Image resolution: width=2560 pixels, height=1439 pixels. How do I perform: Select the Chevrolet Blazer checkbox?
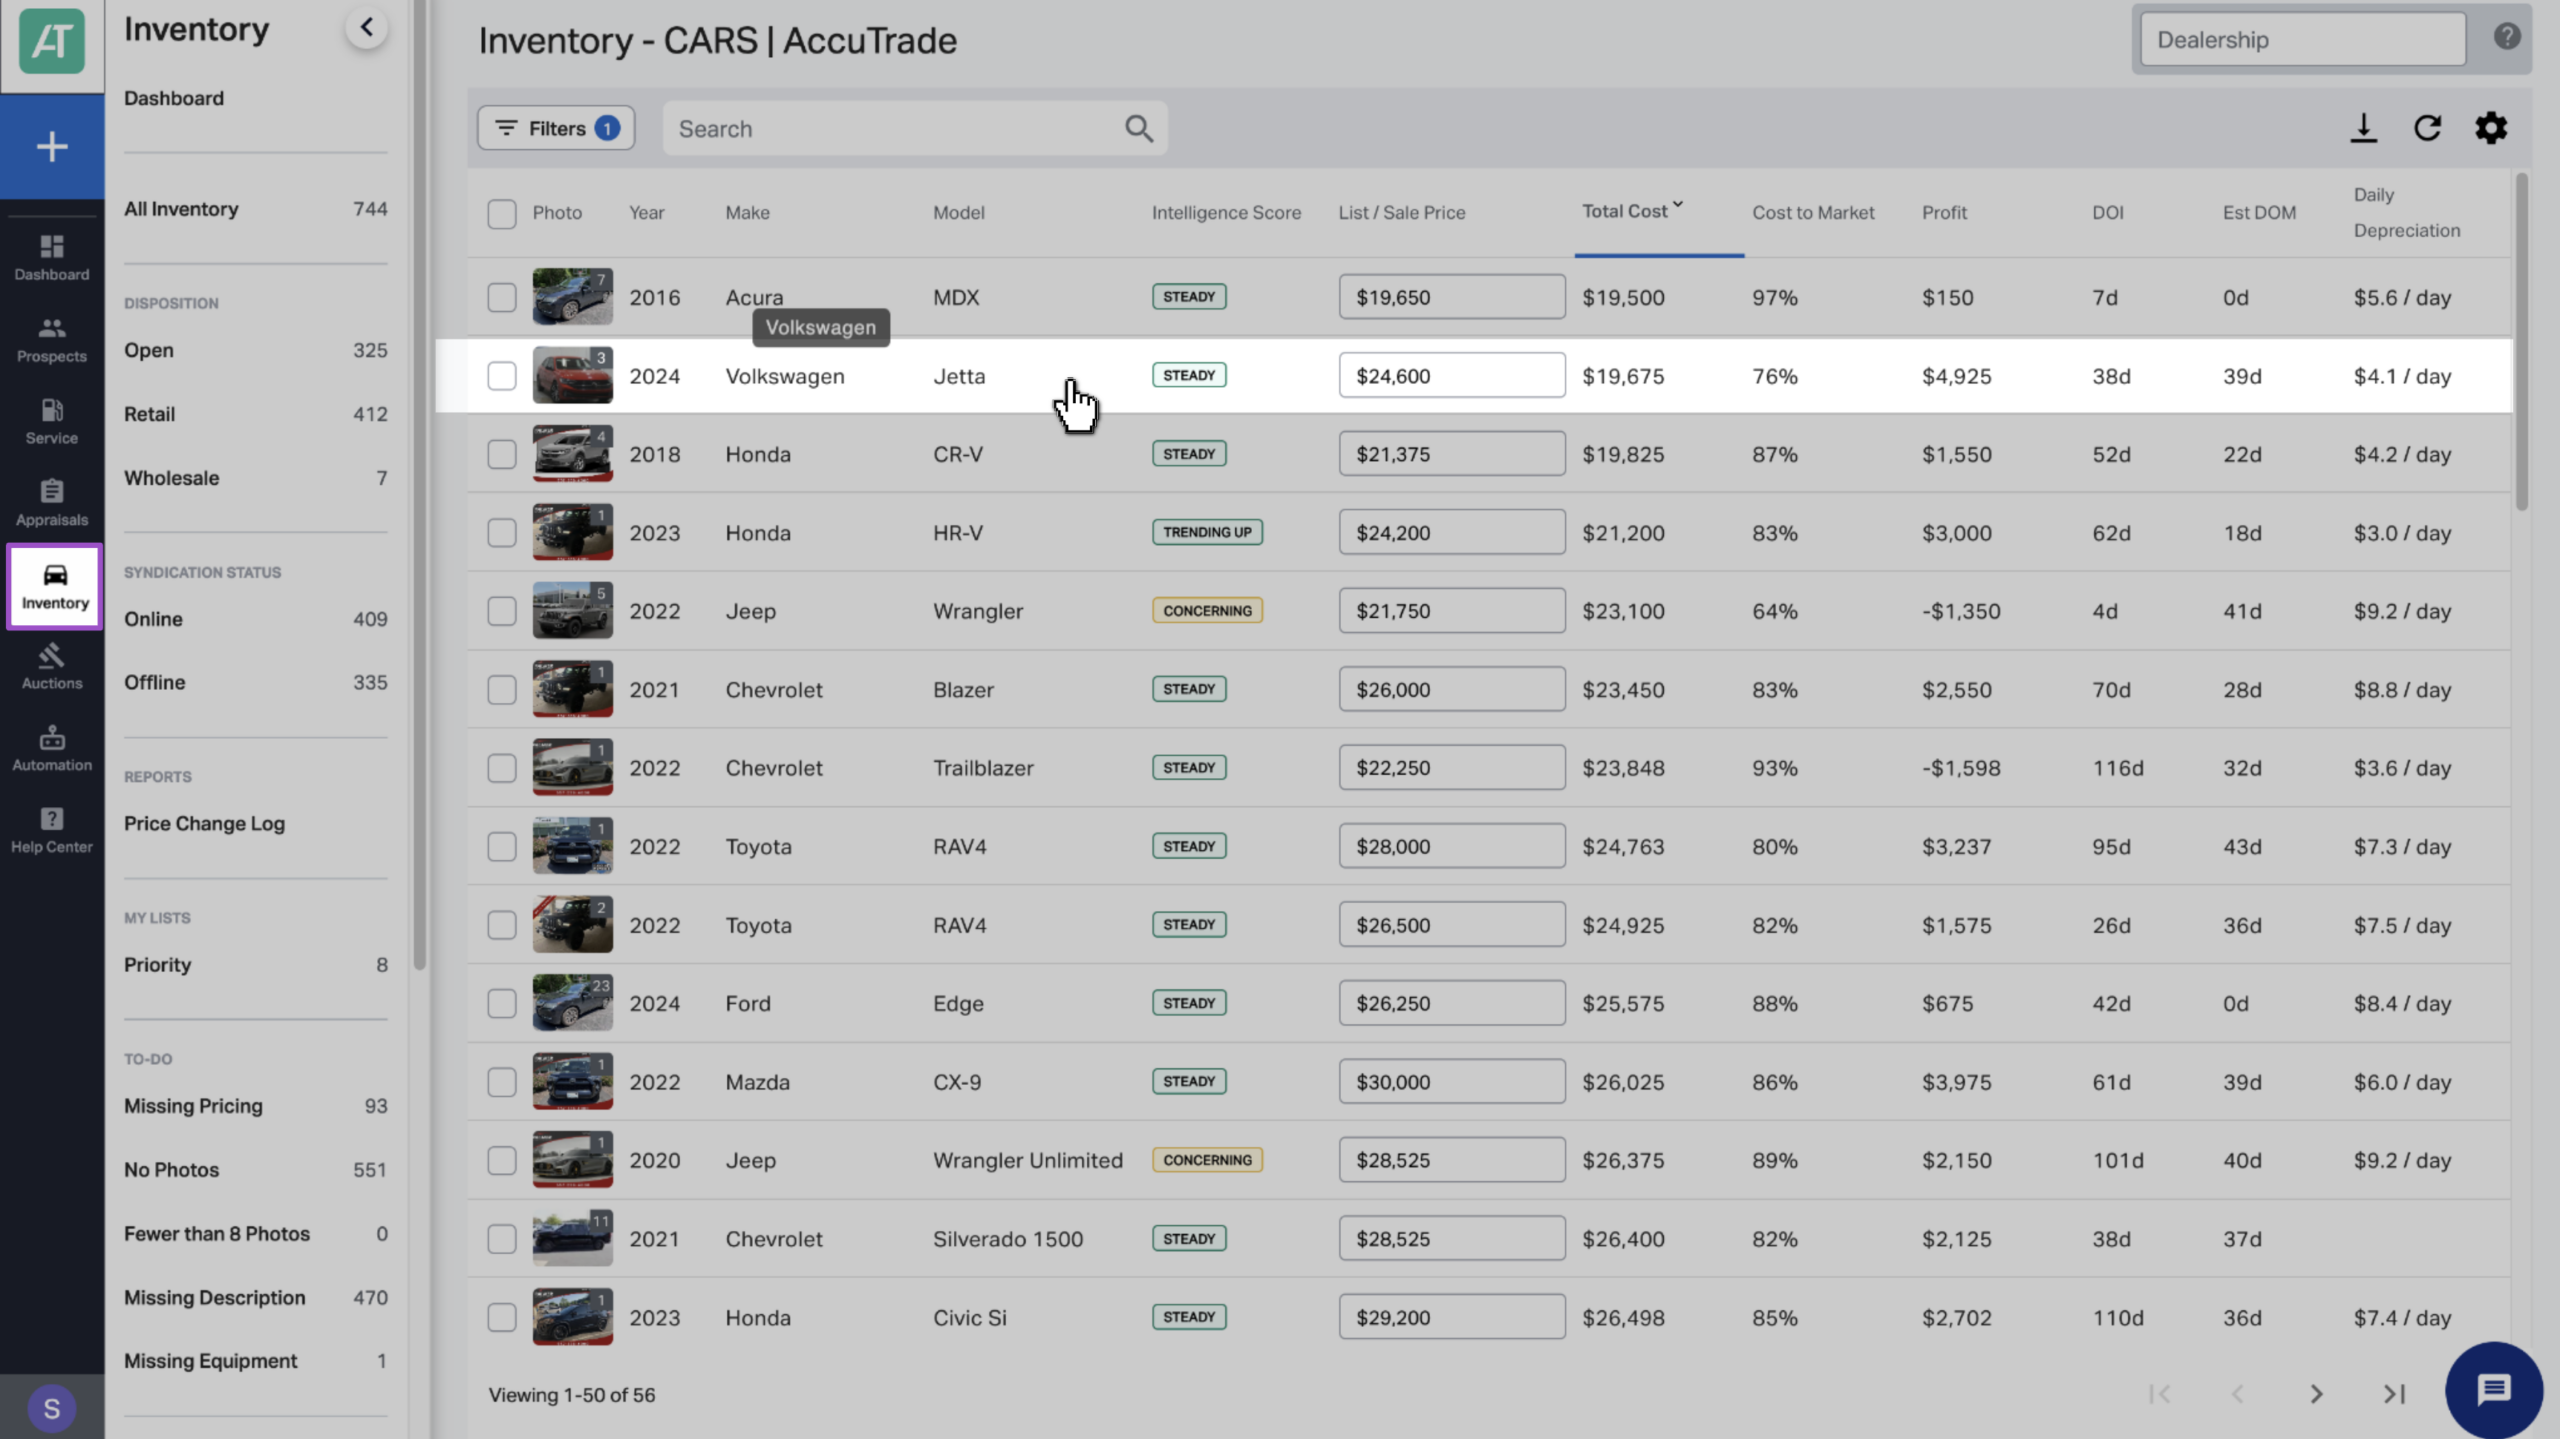coord(502,690)
